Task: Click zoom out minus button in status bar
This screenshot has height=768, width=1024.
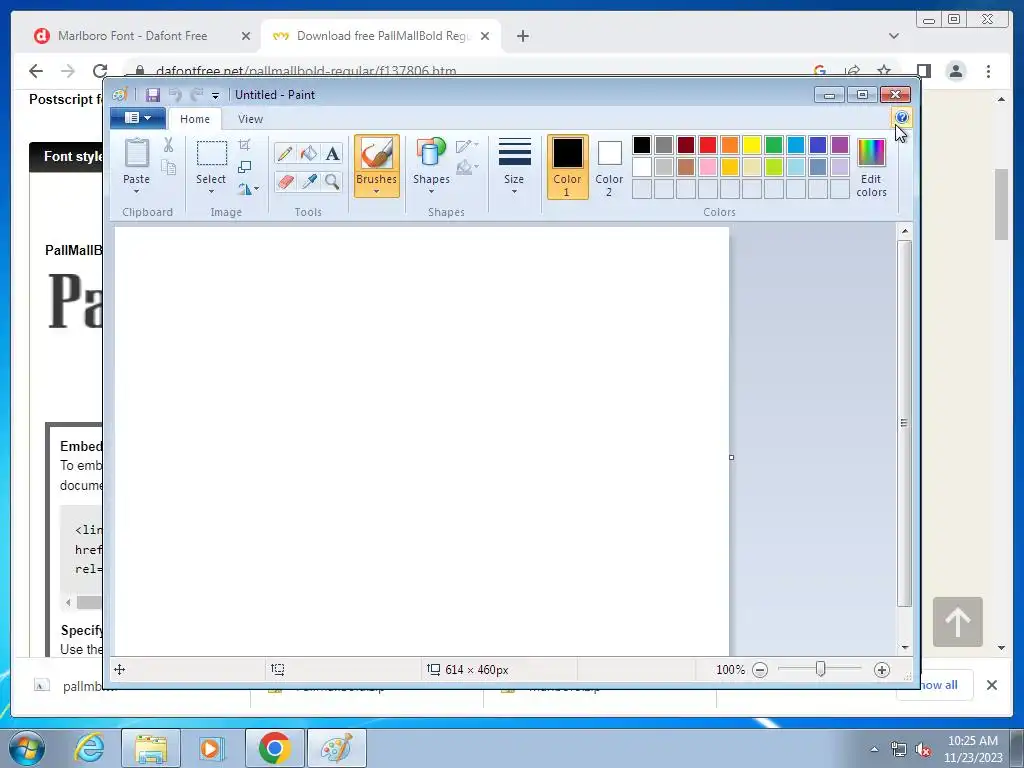Action: 760,670
